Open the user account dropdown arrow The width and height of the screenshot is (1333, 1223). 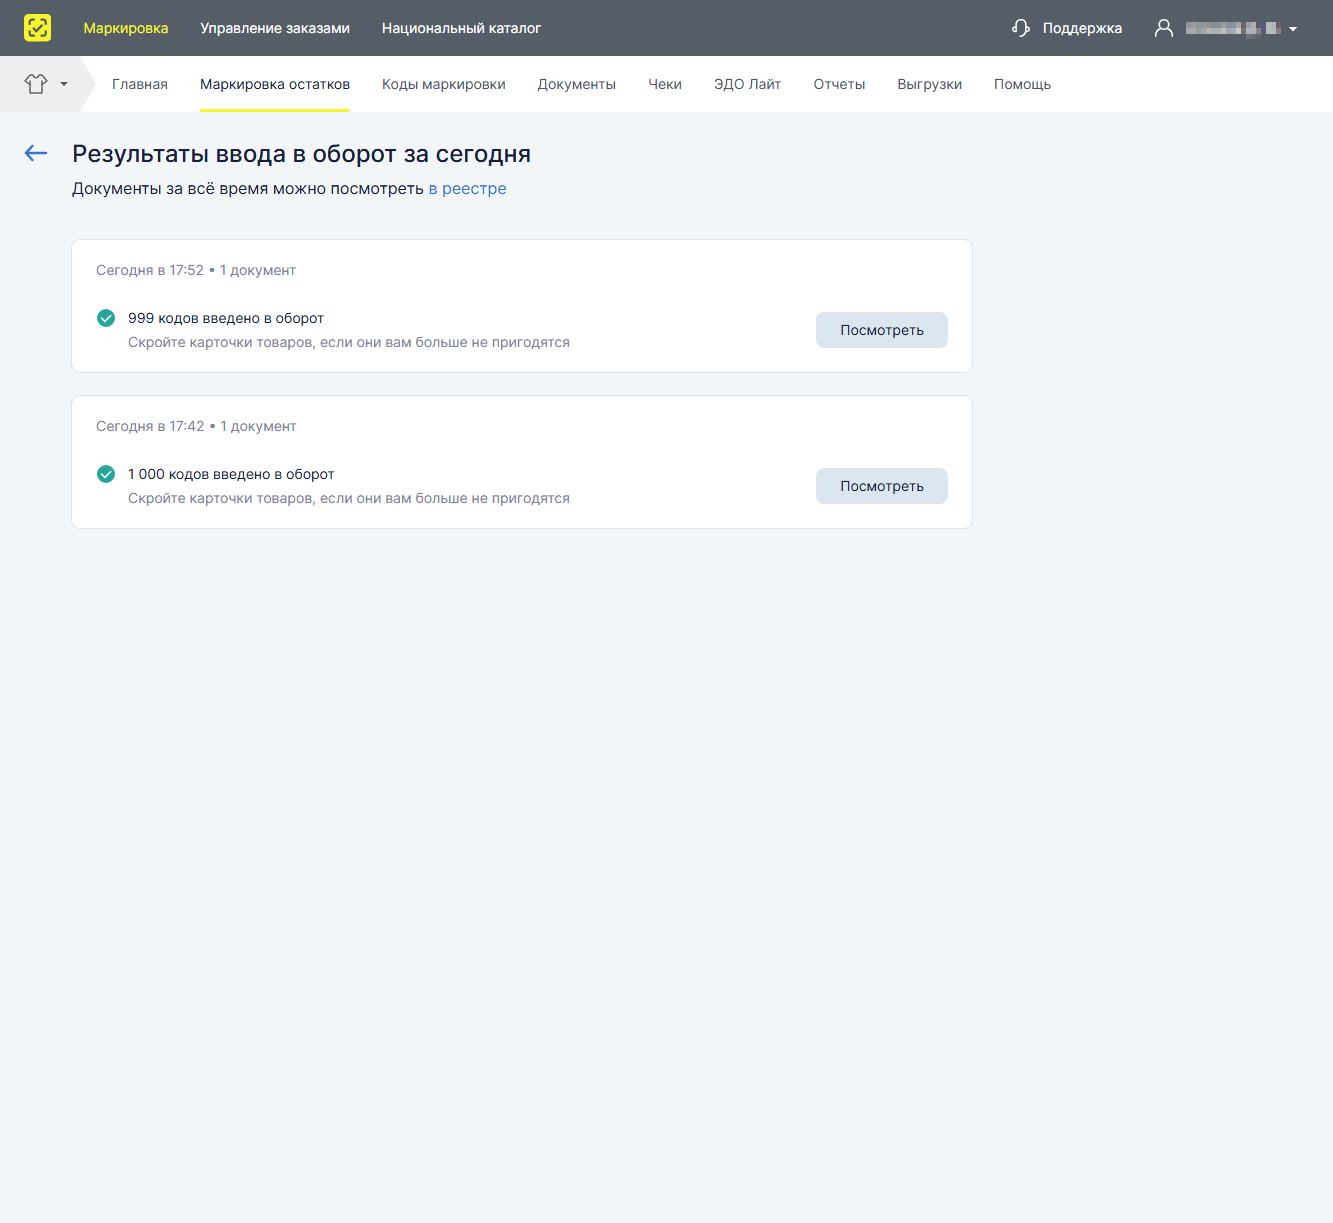click(x=1293, y=29)
